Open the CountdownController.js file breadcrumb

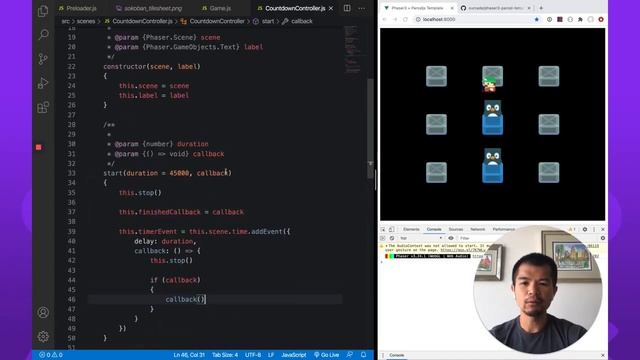pos(138,21)
